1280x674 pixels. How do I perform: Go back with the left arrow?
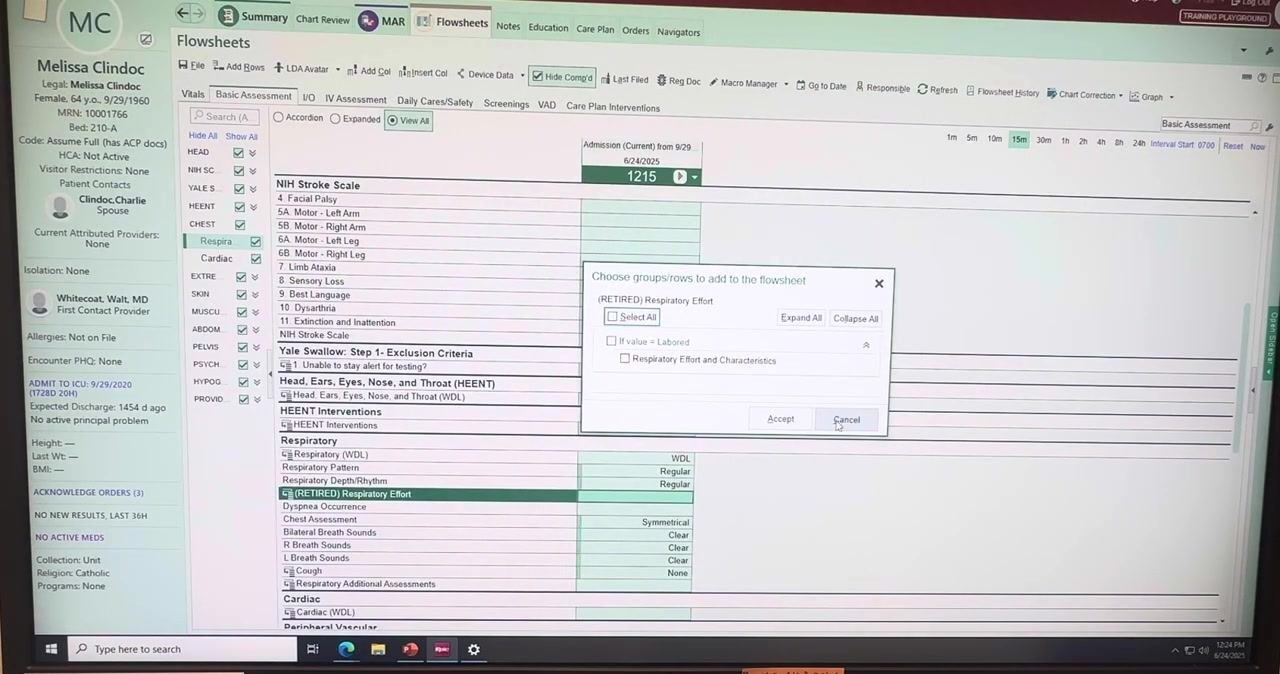click(182, 13)
